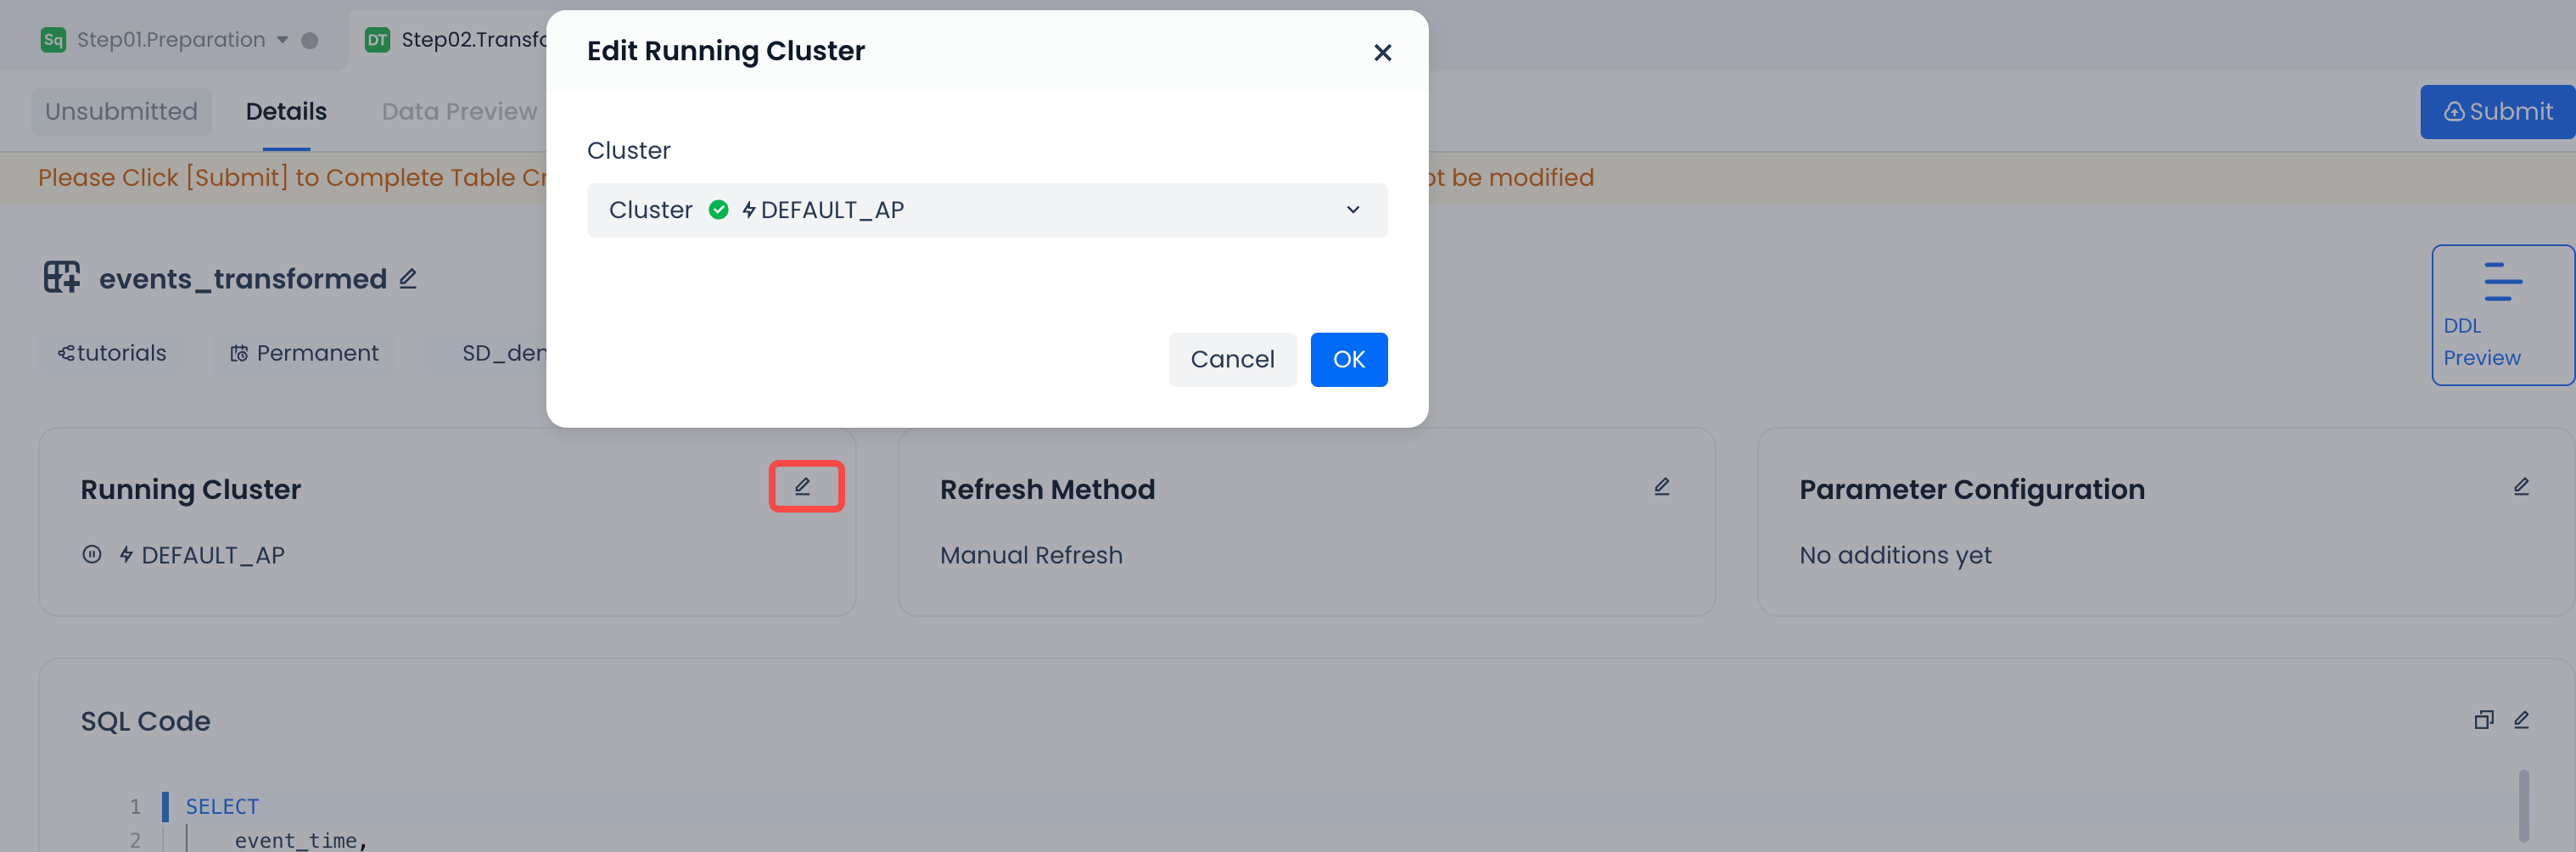The height and width of the screenshot is (852, 2576).
Task: Open the DDL Preview panel
Action: pyautogui.click(x=2501, y=315)
